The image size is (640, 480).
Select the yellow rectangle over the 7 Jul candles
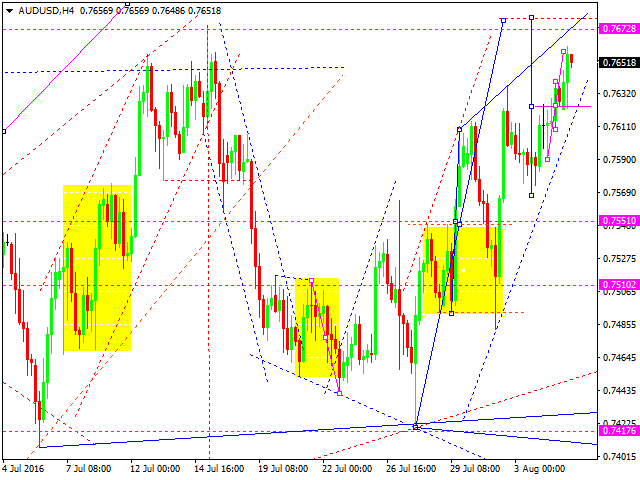tap(97, 268)
